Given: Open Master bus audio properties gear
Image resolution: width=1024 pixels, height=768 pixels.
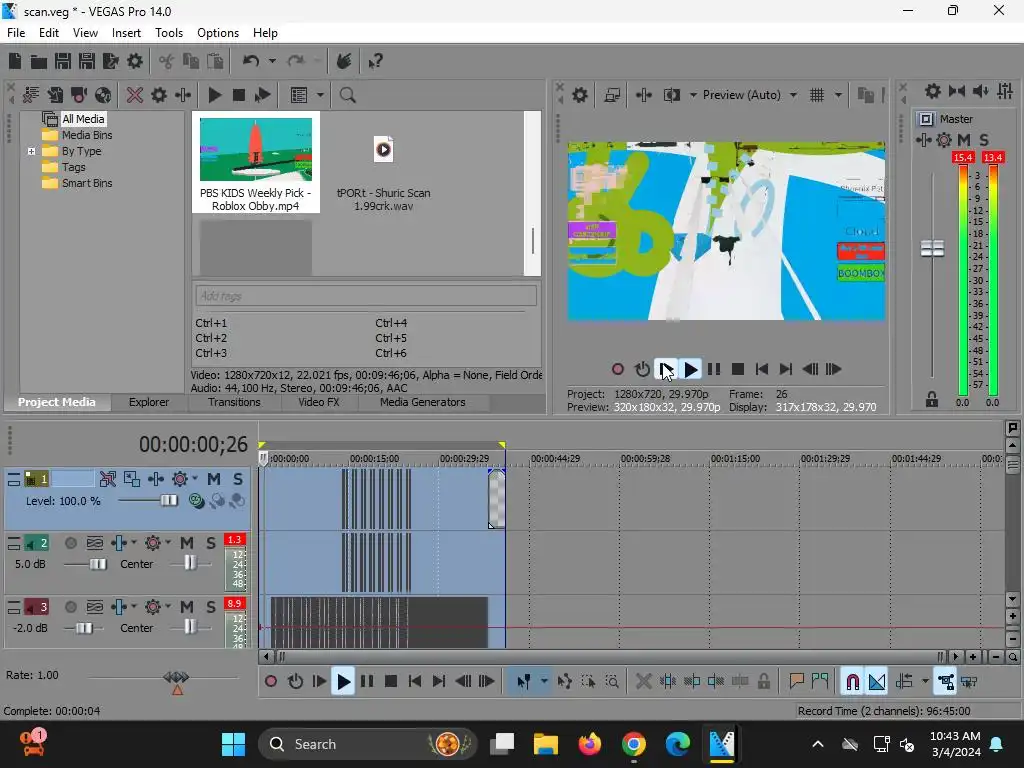Looking at the screenshot, I should tap(933, 91).
